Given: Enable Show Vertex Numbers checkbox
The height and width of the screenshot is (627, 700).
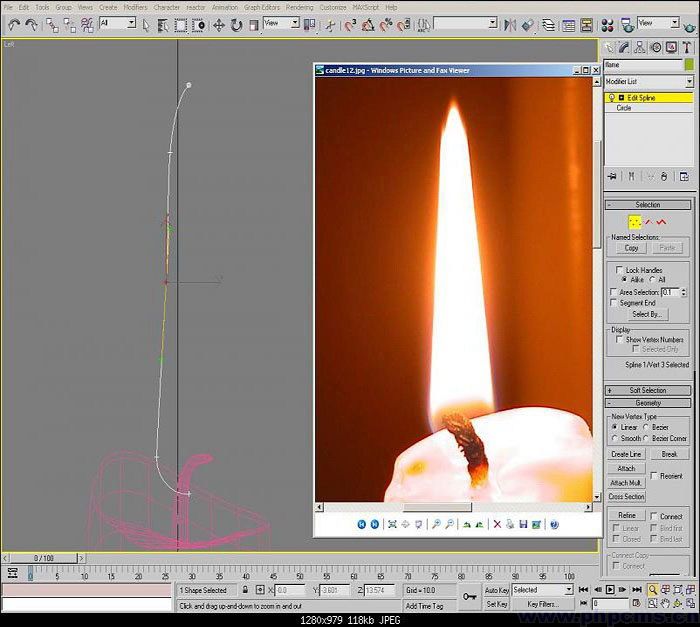Looking at the screenshot, I should [619, 339].
